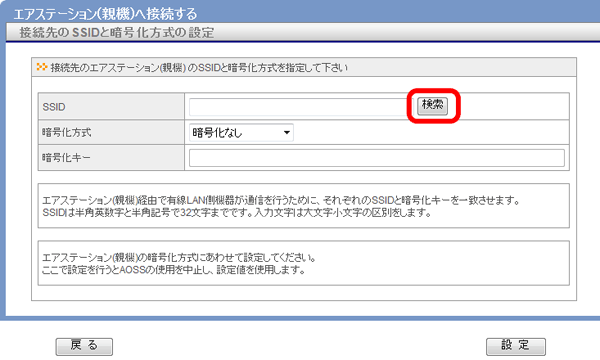The image size is (600, 360).
Task: Click the orange arrows icon in section header
Action: (42, 67)
